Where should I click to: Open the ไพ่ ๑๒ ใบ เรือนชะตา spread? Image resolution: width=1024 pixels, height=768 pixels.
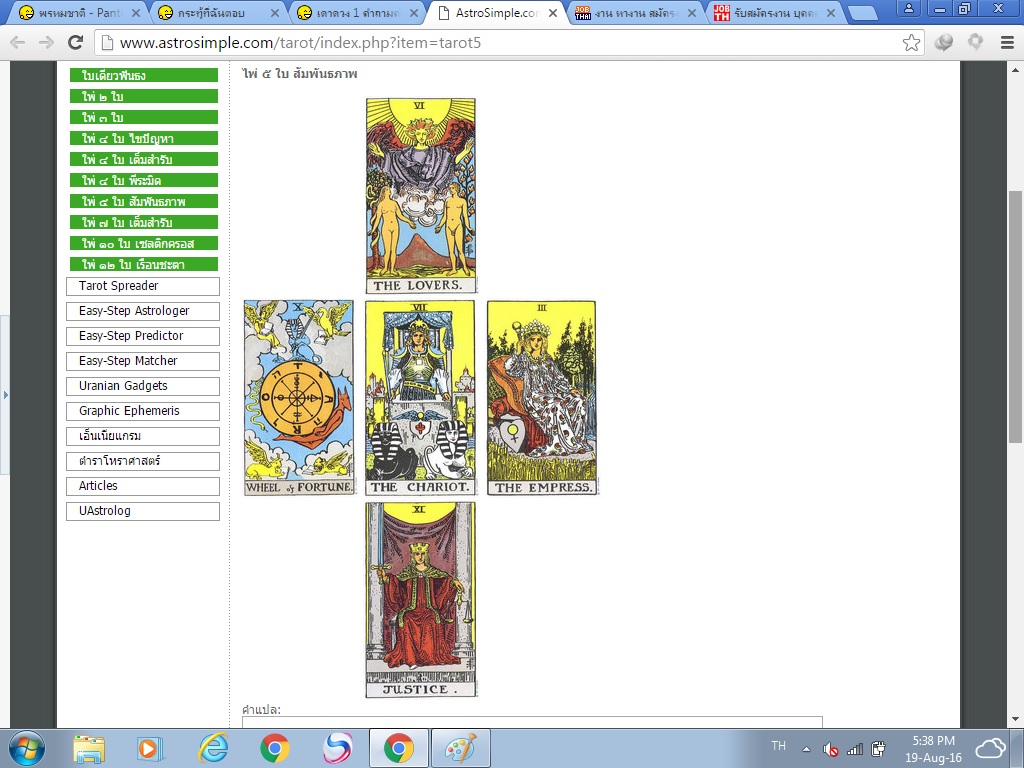pos(144,264)
